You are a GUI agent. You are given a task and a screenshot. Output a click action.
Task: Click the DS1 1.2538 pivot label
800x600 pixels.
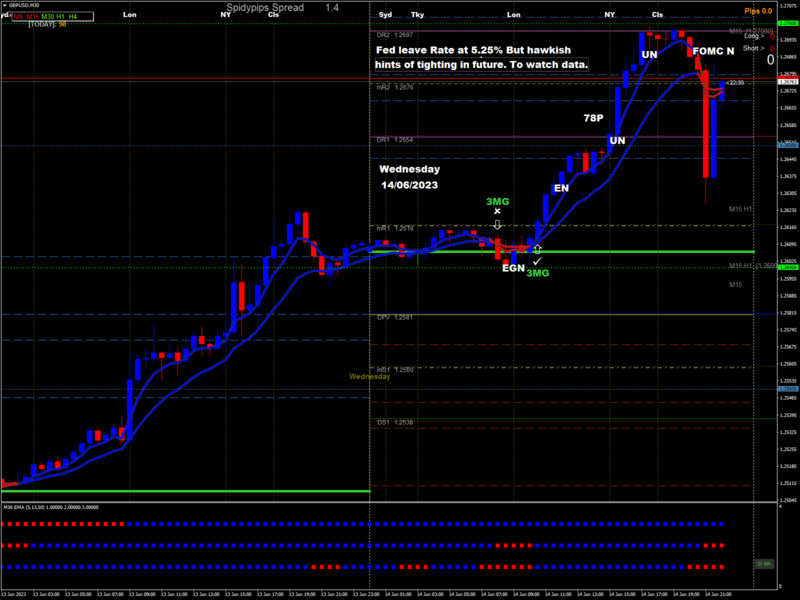[x=395, y=422]
